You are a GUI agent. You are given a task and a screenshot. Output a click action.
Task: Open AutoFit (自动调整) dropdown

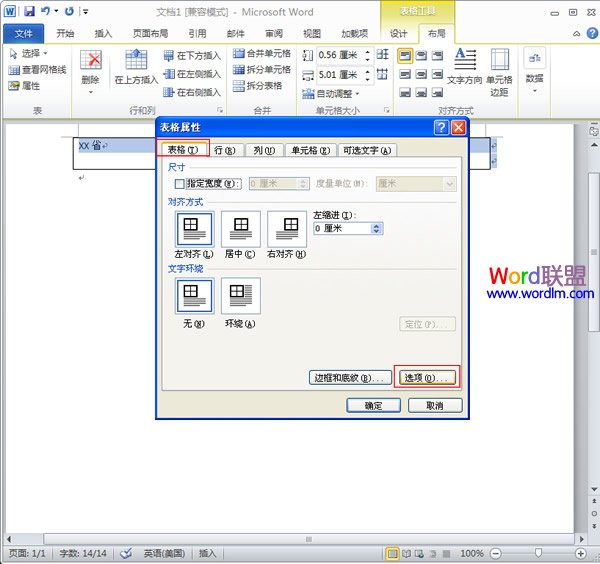pos(331,94)
